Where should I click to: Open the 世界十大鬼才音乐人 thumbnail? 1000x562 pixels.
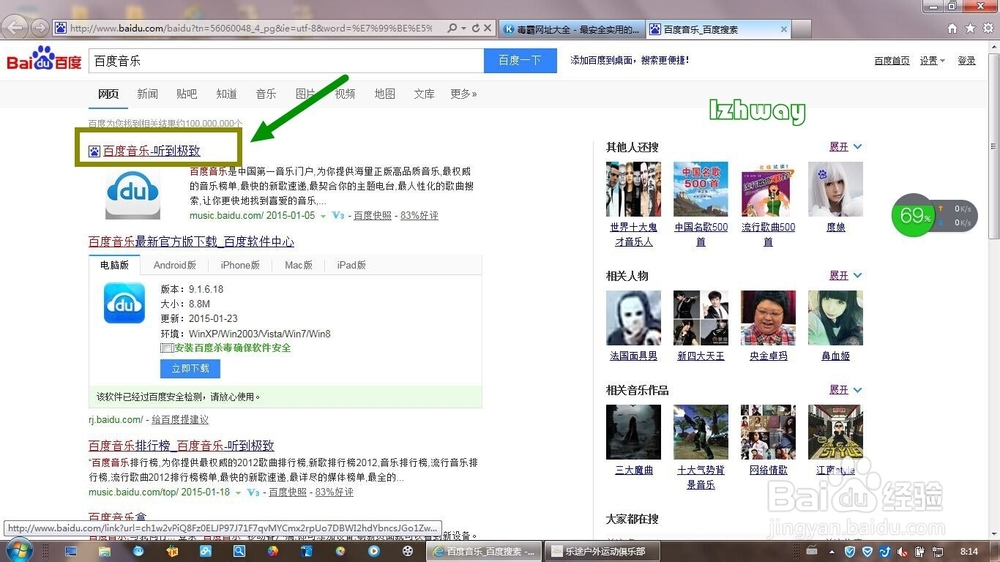(x=633, y=189)
